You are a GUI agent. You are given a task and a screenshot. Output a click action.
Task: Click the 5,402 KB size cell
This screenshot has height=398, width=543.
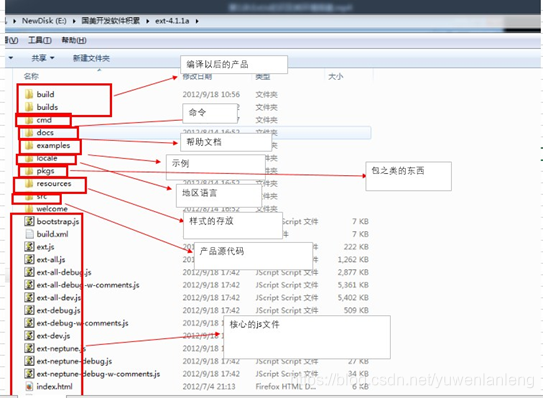pos(353,298)
